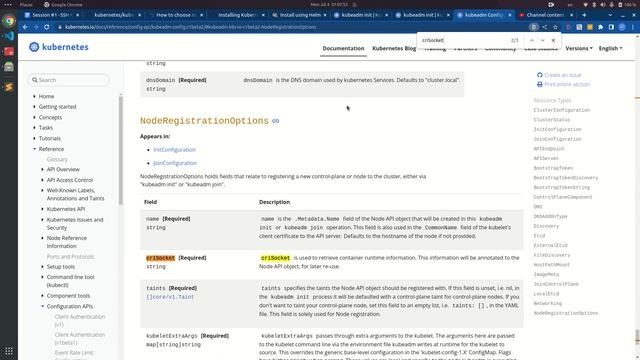Viewport: 640px width, 360px height.
Task: Open Chrome from the Ubuntu dock
Action: click(9, 20)
